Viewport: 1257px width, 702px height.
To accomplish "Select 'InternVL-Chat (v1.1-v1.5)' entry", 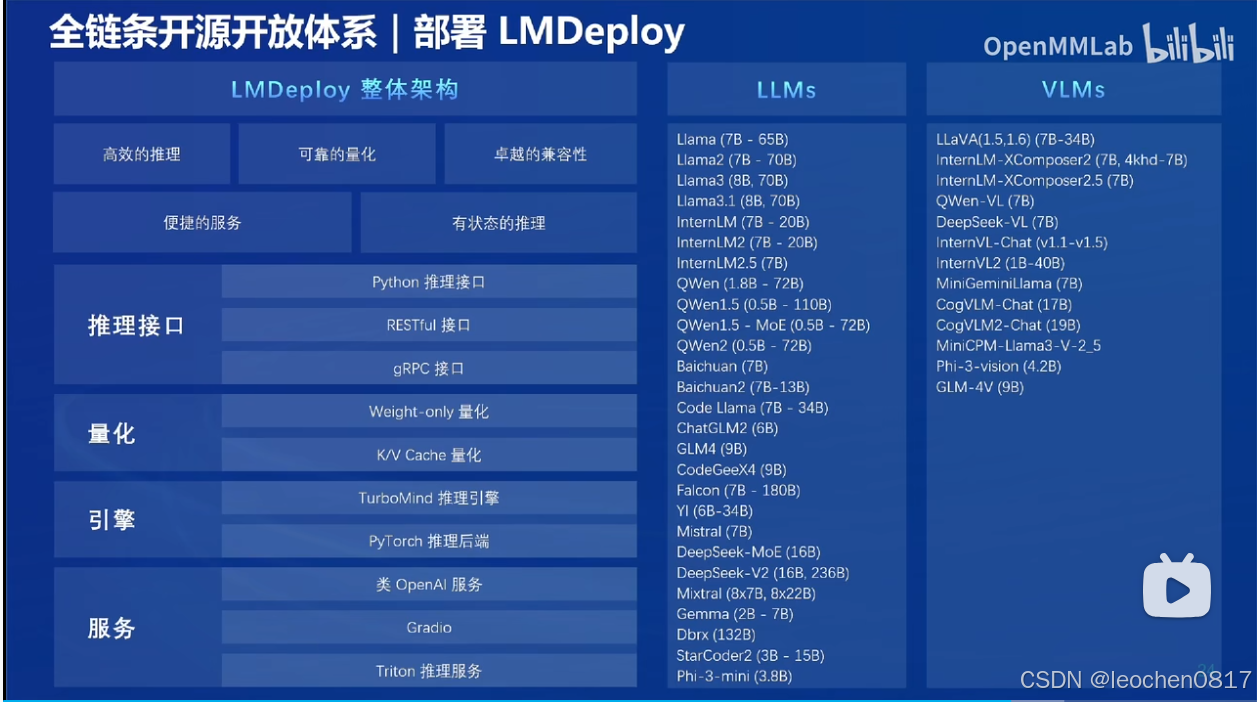I will pyautogui.click(x=1022, y=242).
